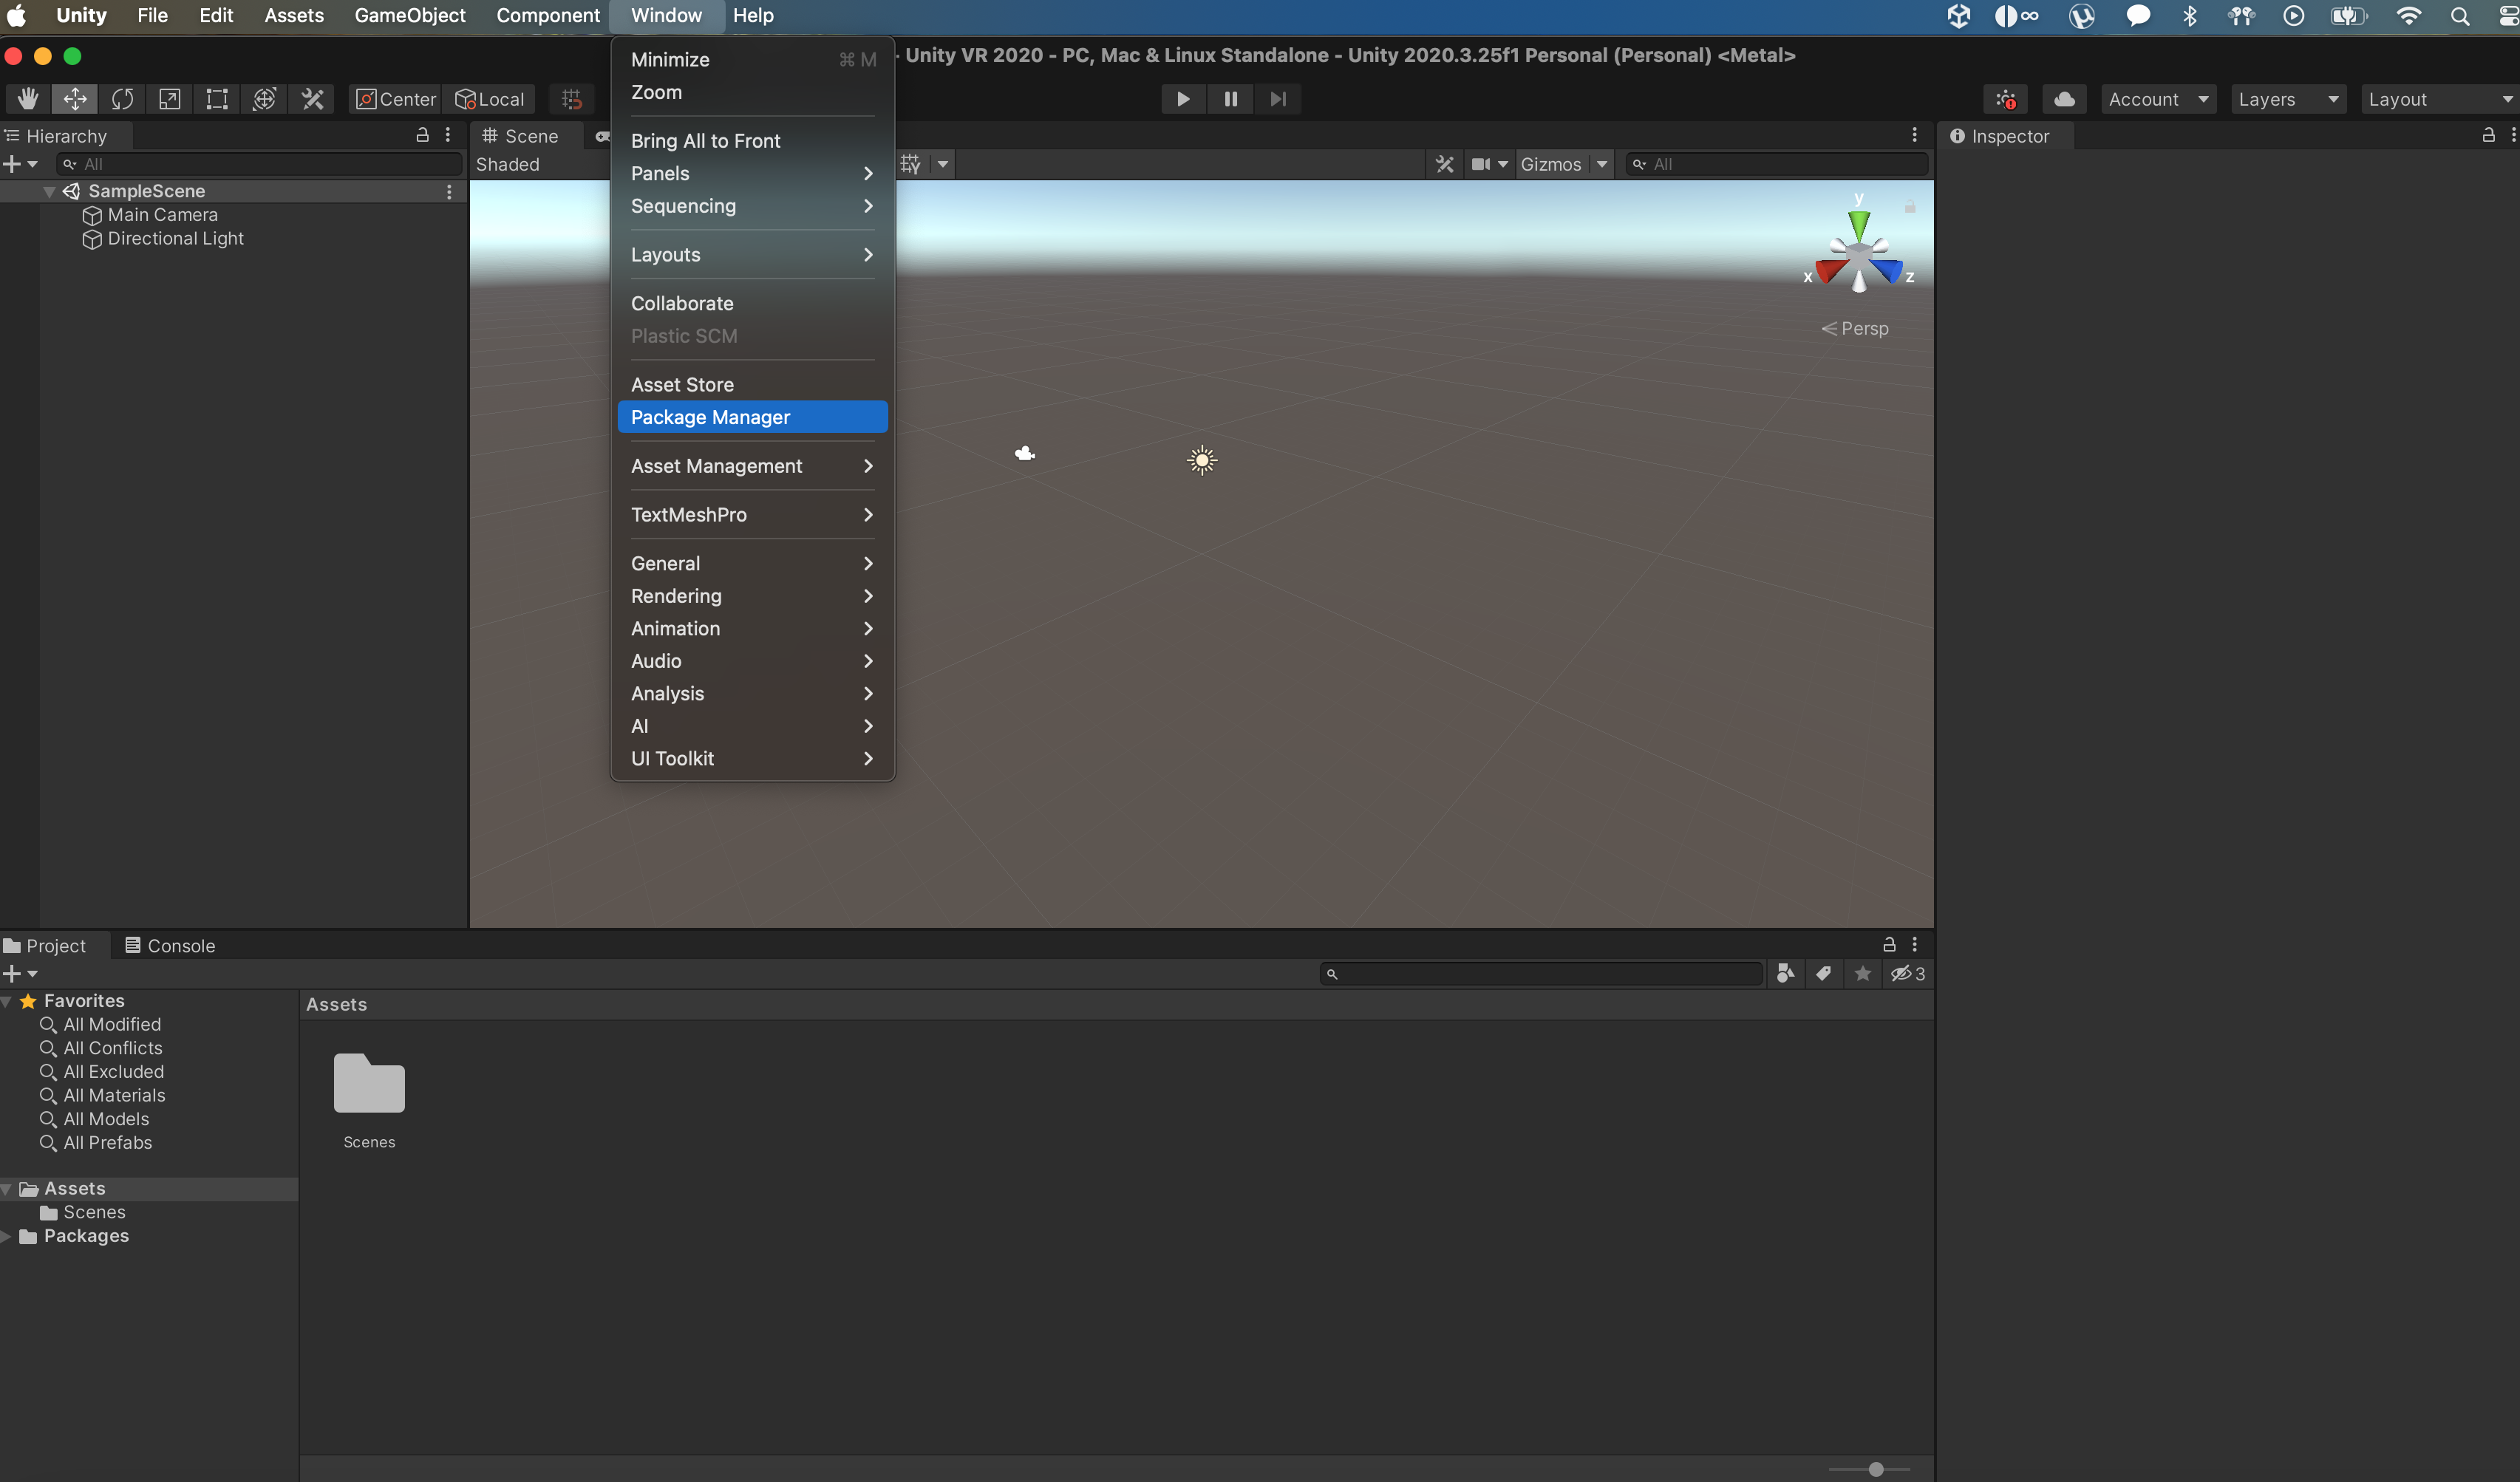Click the Step frame button
The width and height of the screenshot is (2520, 1482).
[1278, 99]
